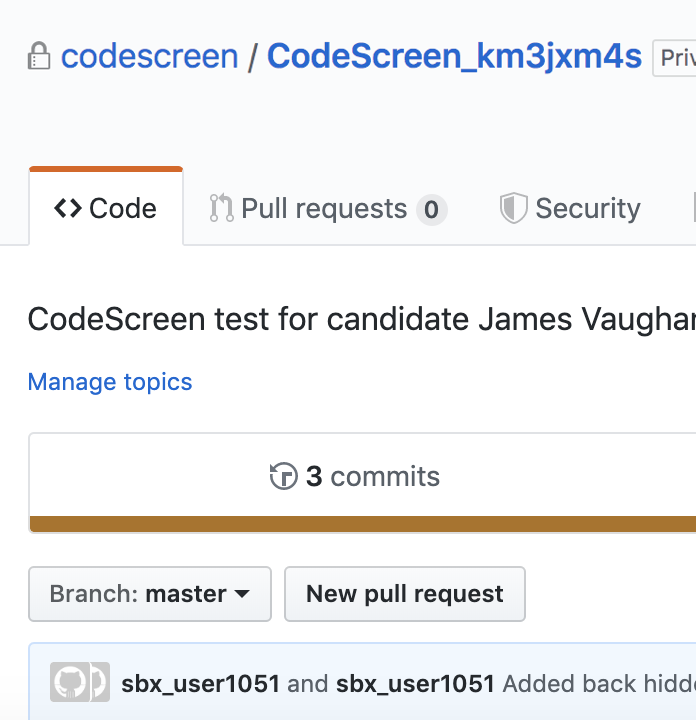Click the caret arrow next to master
The width and height of the screenshot is (696, 720).
(x=242, y=594)
